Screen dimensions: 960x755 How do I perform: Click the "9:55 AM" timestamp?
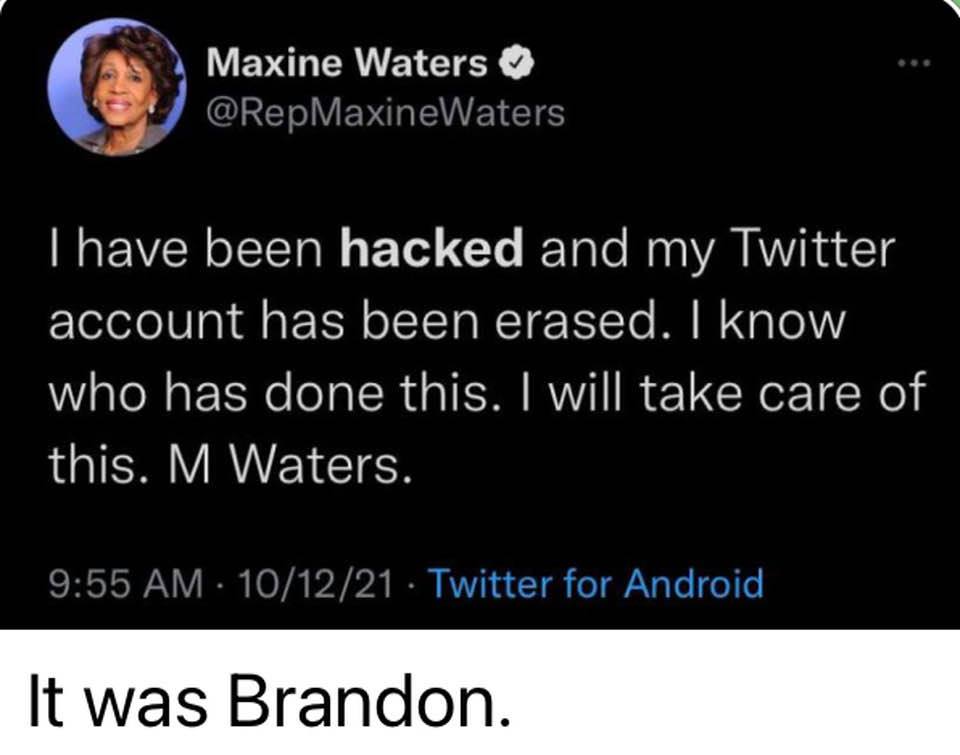[116, 582]
